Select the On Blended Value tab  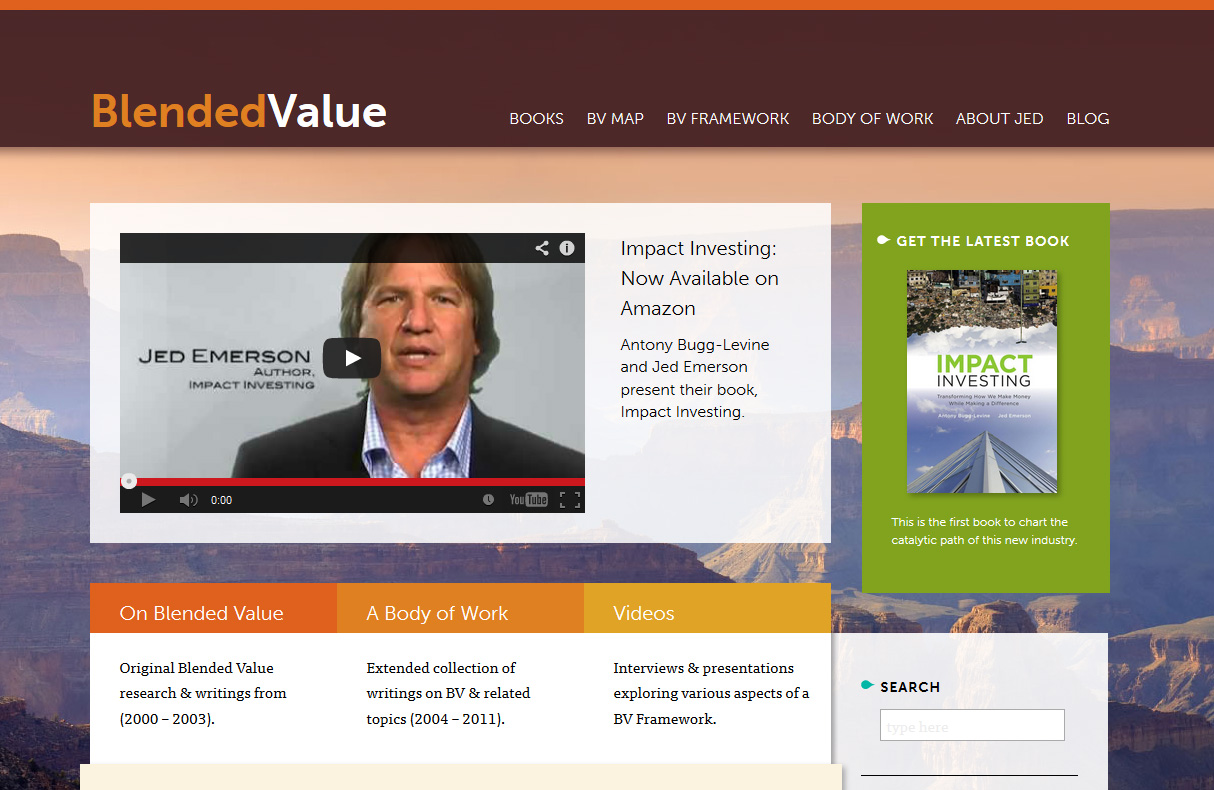[213, 608]
